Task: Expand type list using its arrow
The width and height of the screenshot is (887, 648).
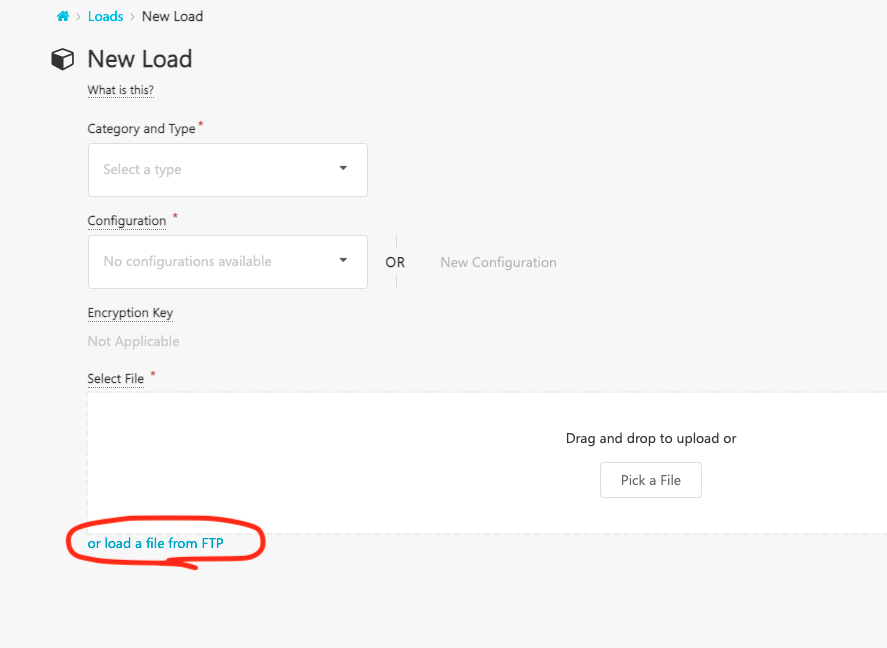Action: point(343,168)
